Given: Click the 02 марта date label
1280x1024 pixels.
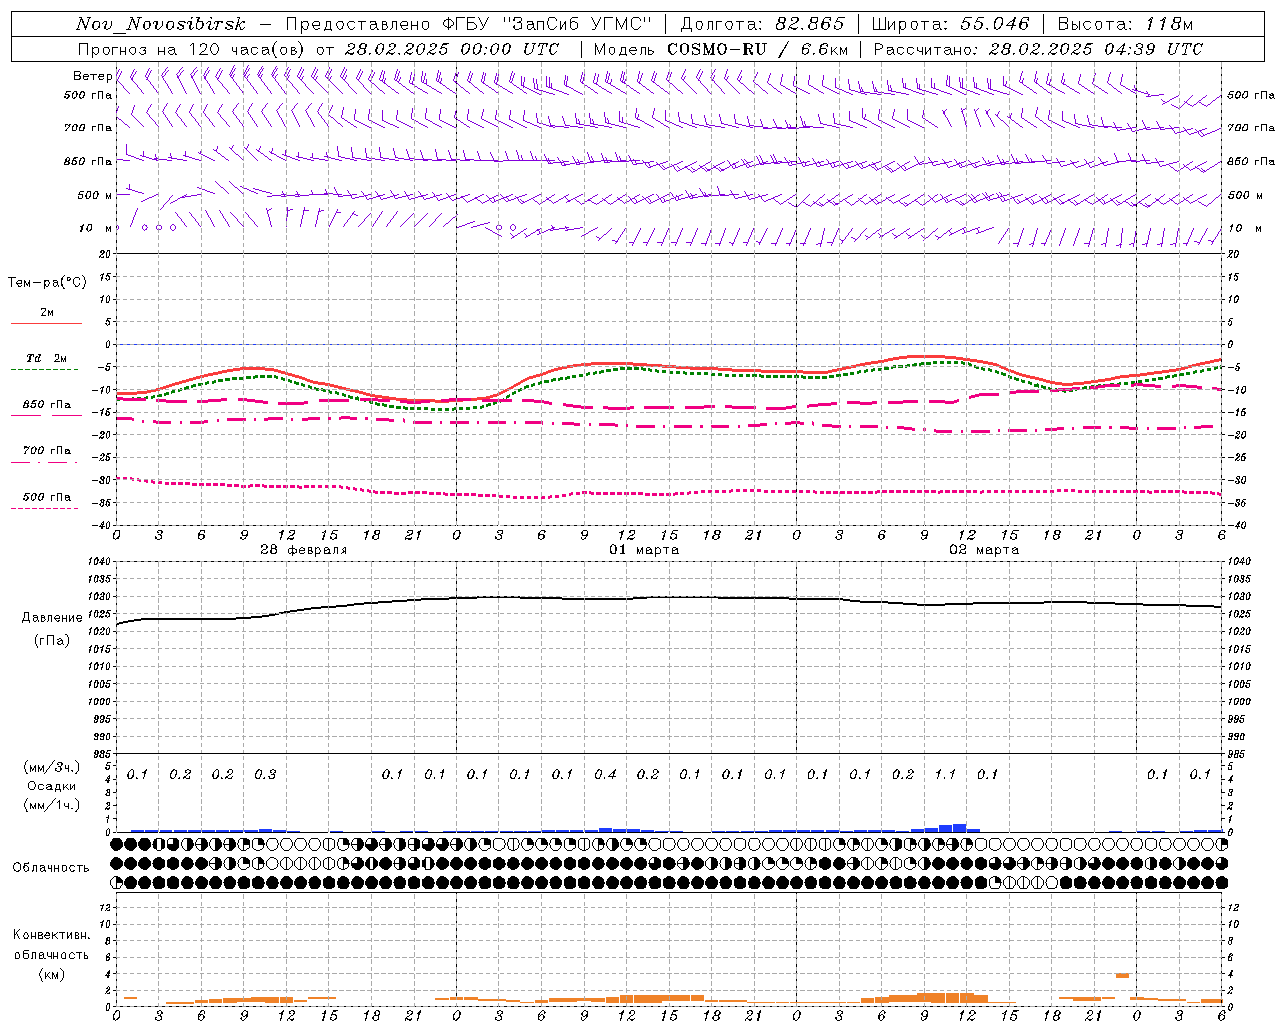Looking at the screenshot, I should pyautogui.click(x=984, y=550).
